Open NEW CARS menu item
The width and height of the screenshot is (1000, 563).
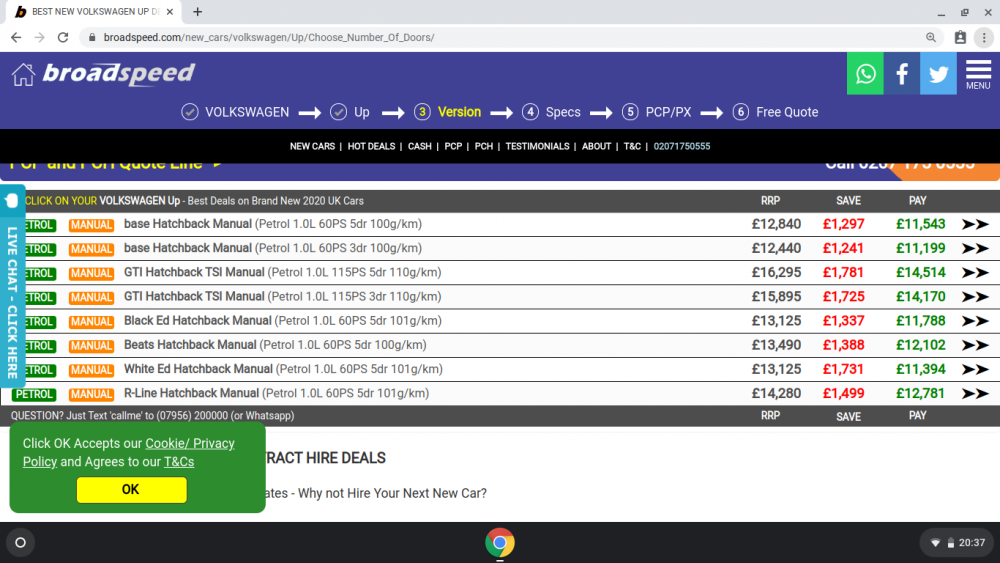pos(312,146)
